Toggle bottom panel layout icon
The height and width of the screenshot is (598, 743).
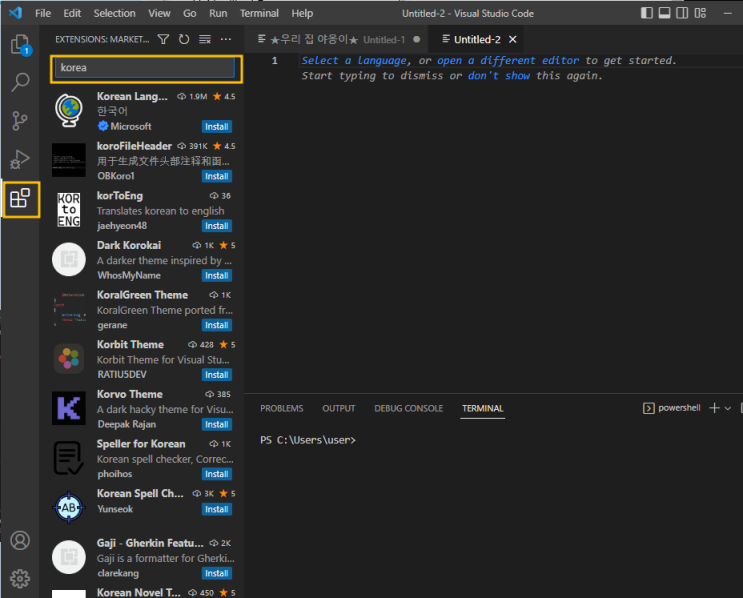[664, 13]
